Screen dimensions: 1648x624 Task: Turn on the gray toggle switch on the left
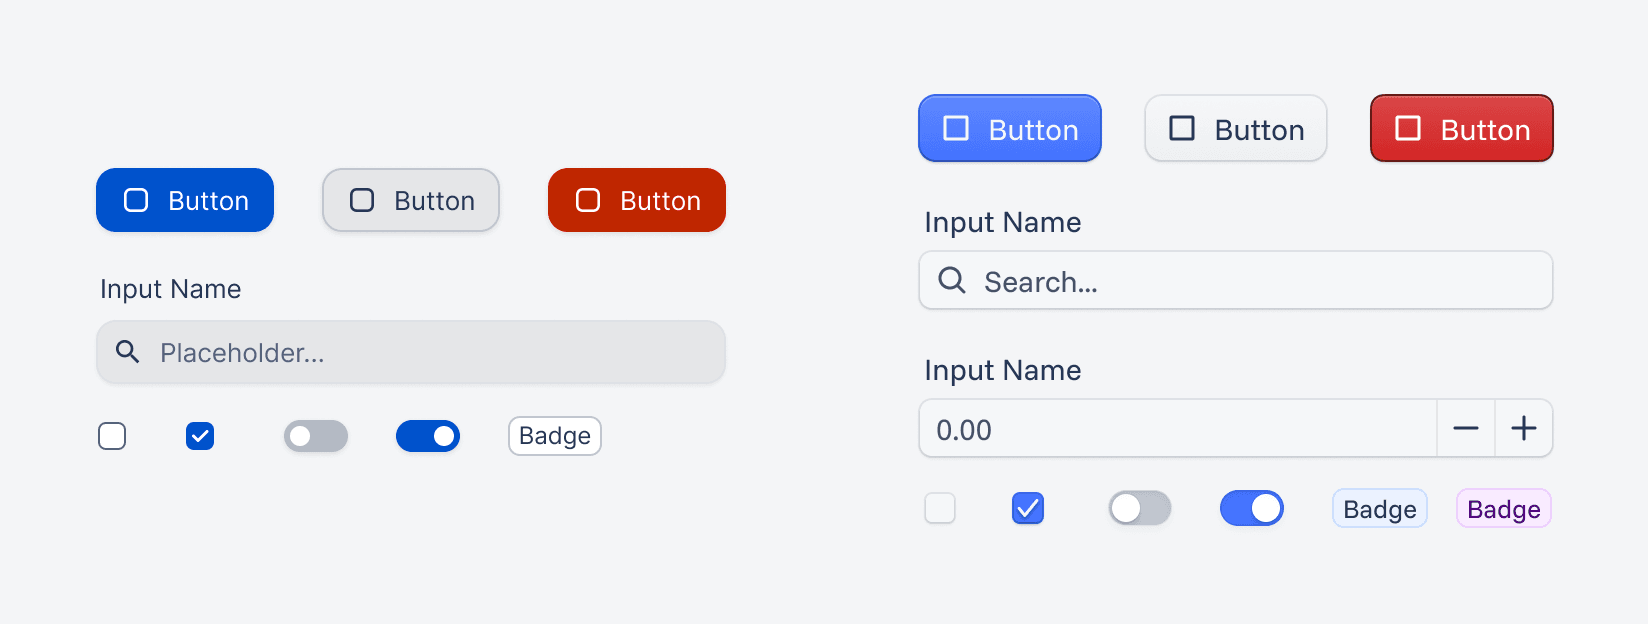coord(316,436)
